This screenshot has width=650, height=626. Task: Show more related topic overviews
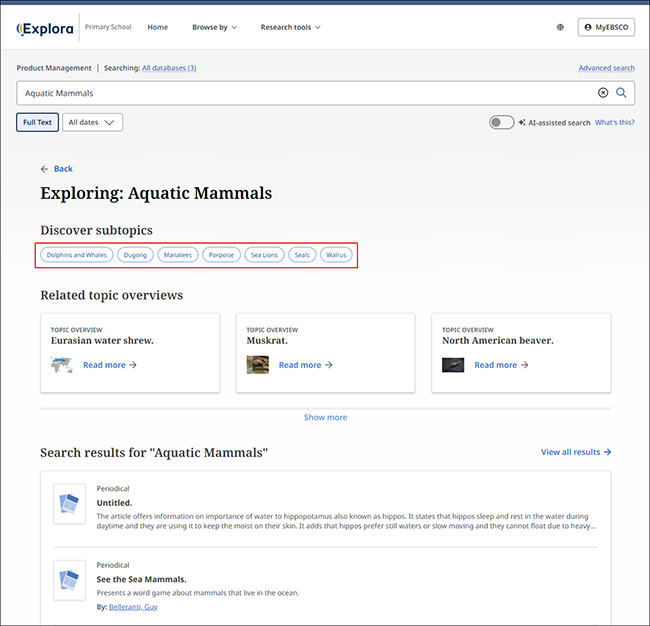(325, 417)
